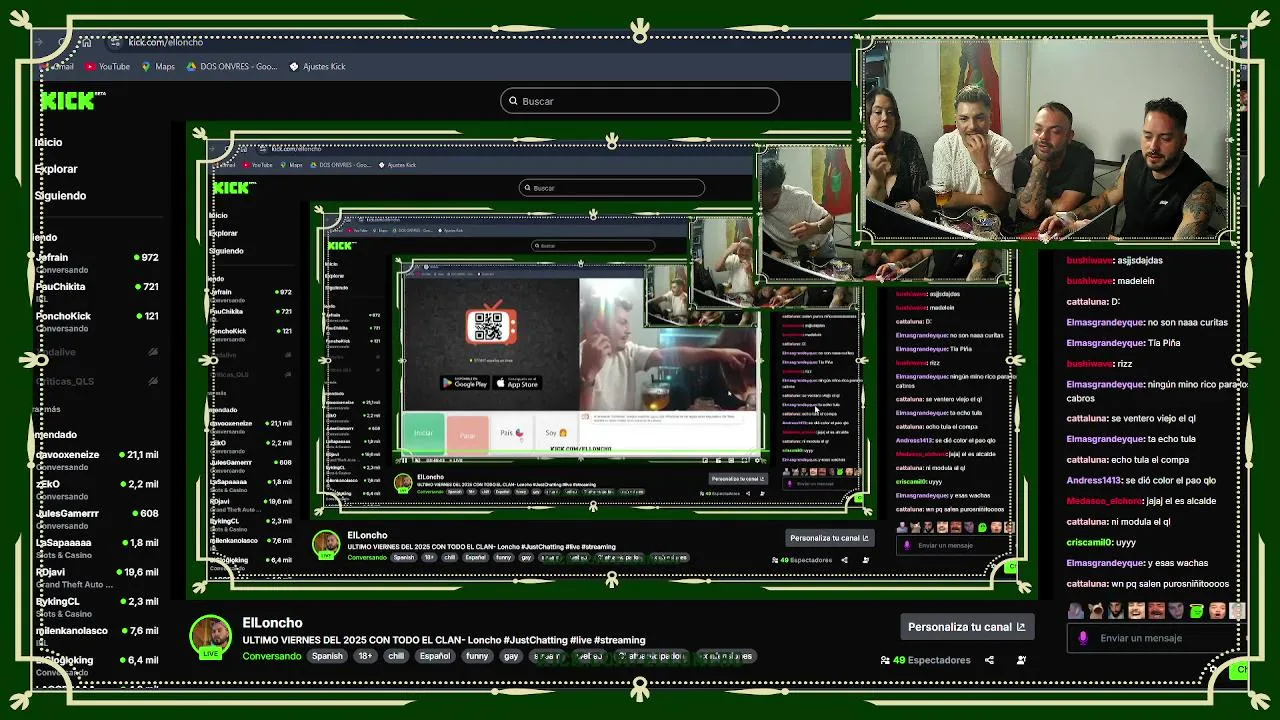Viewport: 1280px width, 720px height.
Task: Open the Maps bookmark
Action: (158, 66)
